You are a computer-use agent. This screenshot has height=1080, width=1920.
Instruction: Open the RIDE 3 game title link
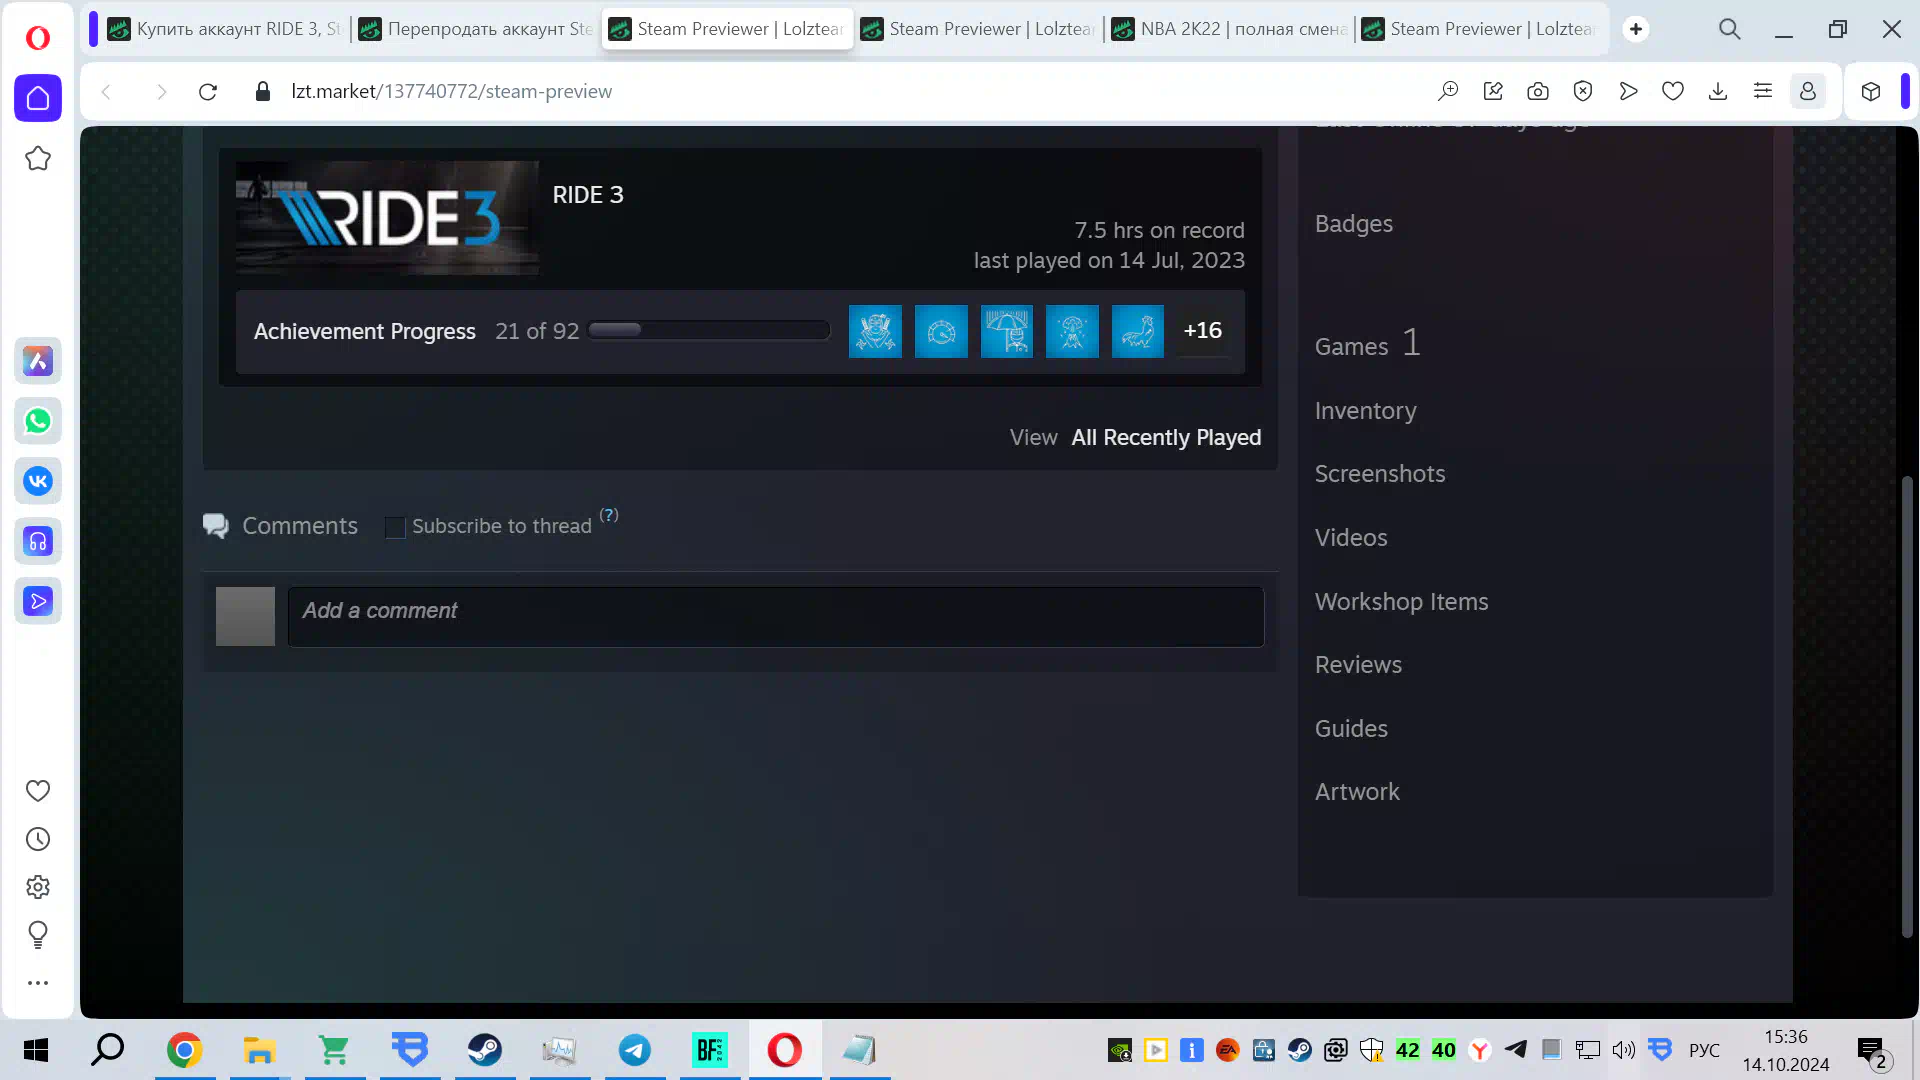588,195
